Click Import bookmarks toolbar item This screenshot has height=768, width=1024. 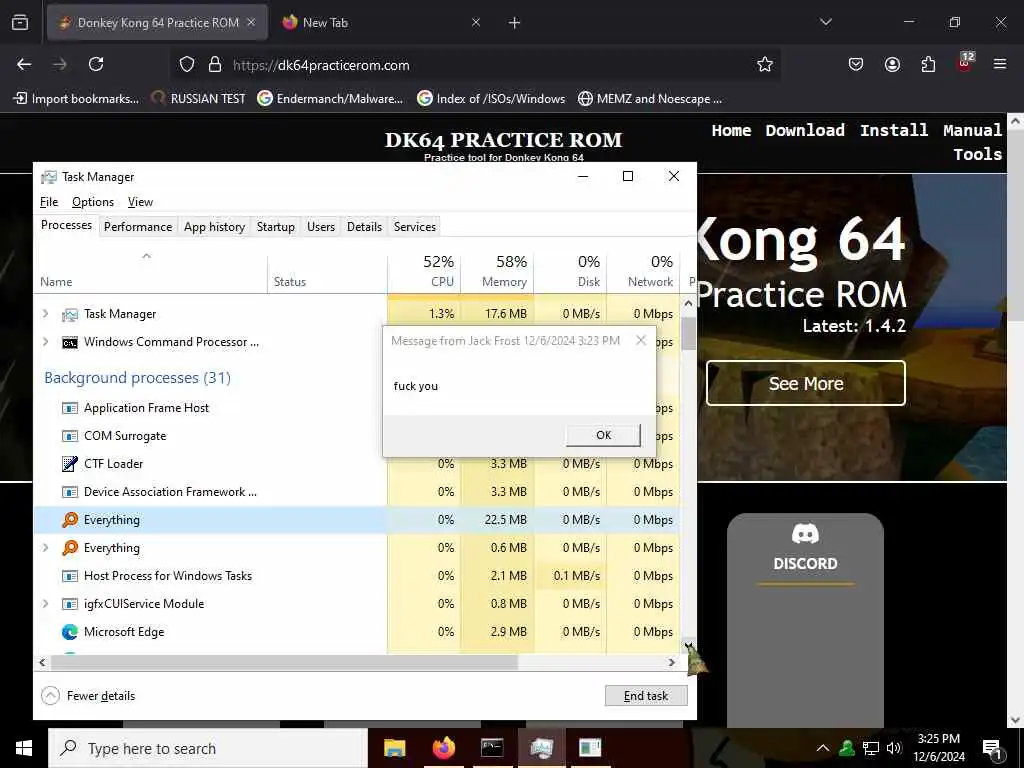point(76,99)
